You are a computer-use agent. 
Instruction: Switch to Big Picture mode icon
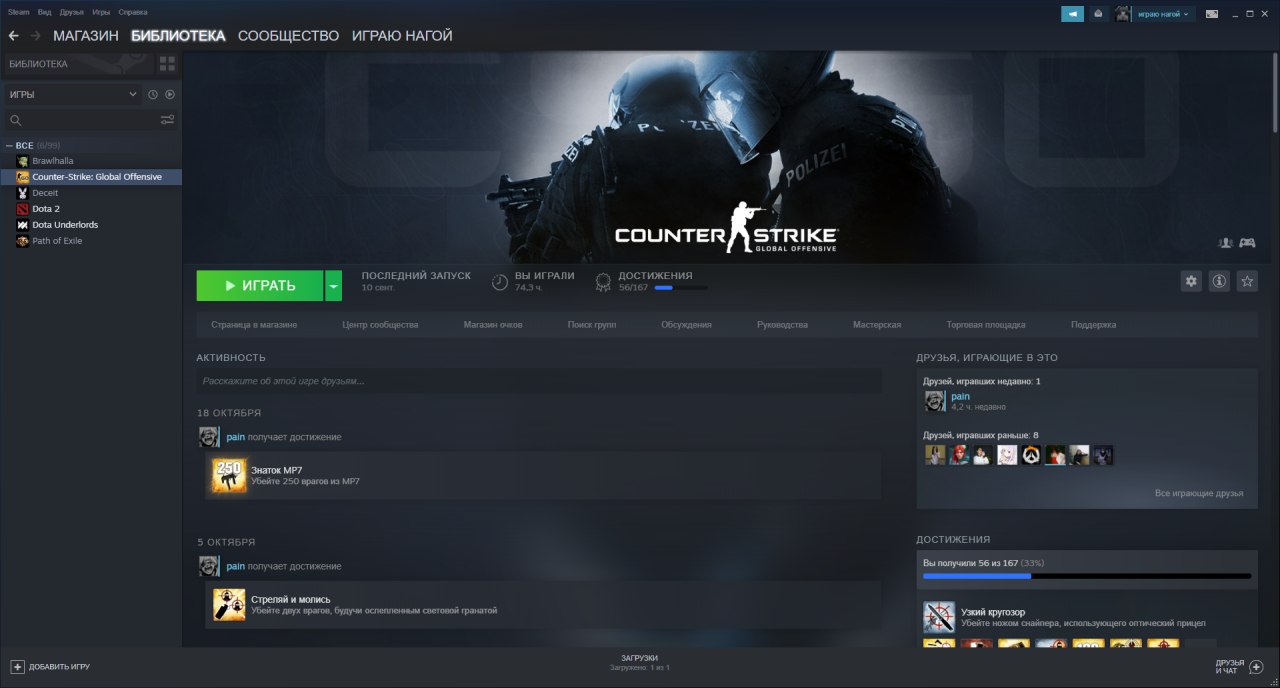coord(1211,14)
